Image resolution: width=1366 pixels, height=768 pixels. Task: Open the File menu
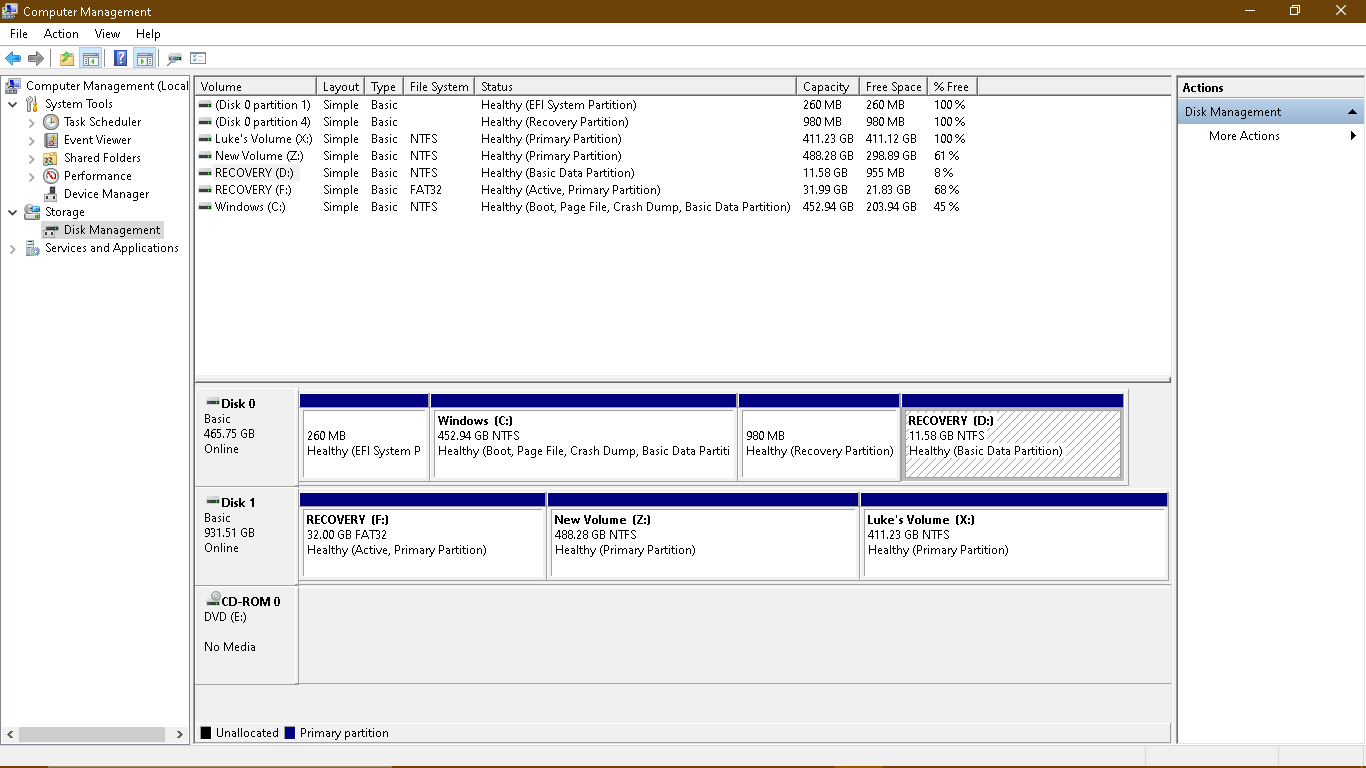(19, 34)
